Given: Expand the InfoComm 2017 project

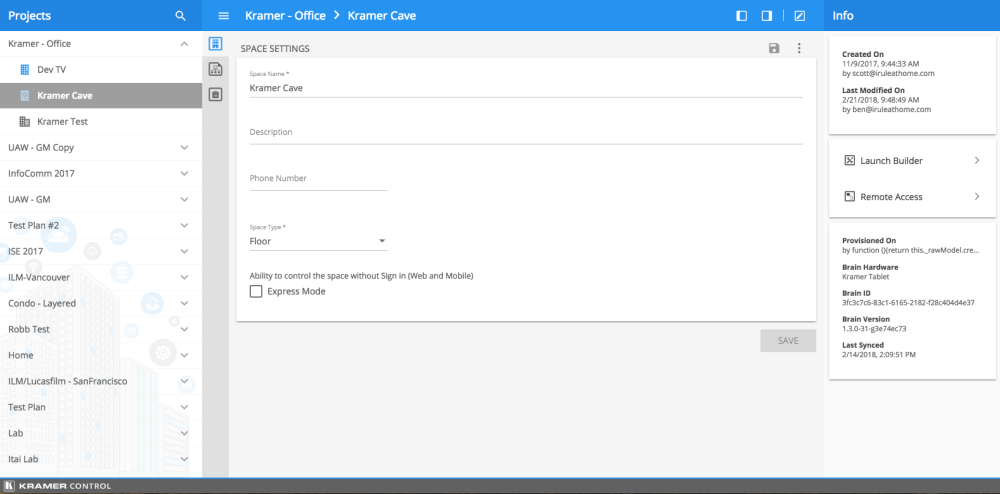Looking at the screenshot, I should pos(184,173).
